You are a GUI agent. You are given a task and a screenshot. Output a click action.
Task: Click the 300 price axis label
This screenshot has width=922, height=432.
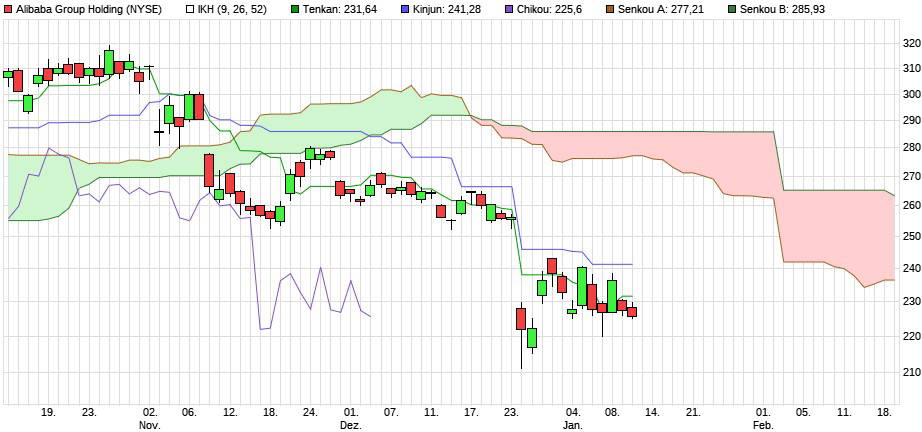(910, 94)
